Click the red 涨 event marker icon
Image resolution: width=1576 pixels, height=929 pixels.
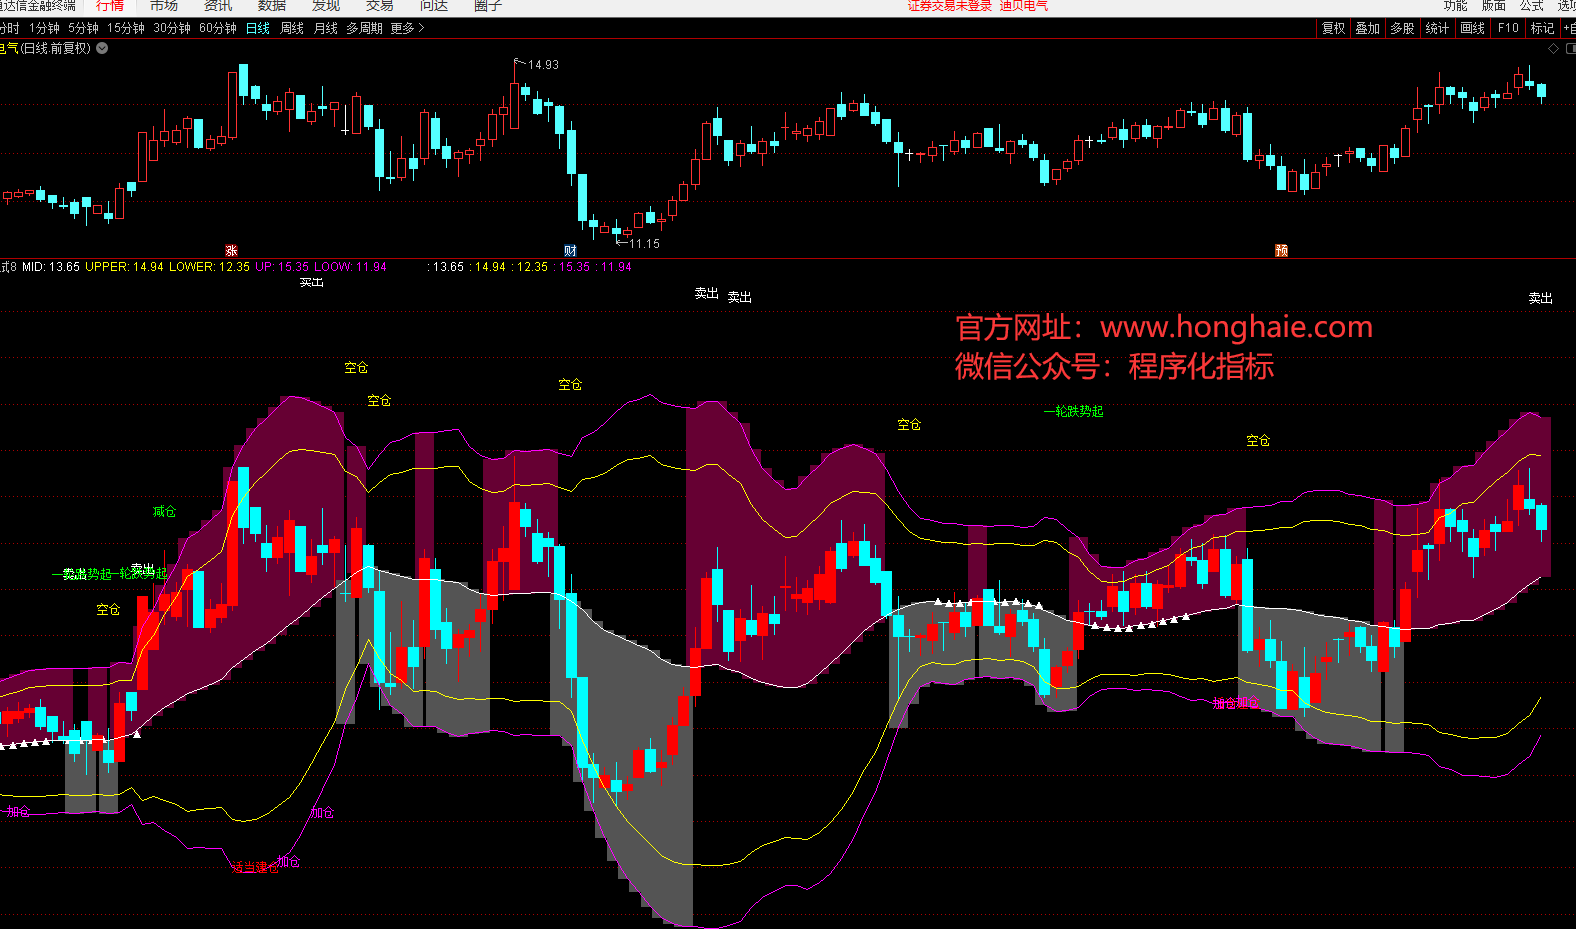pos(231,251)
